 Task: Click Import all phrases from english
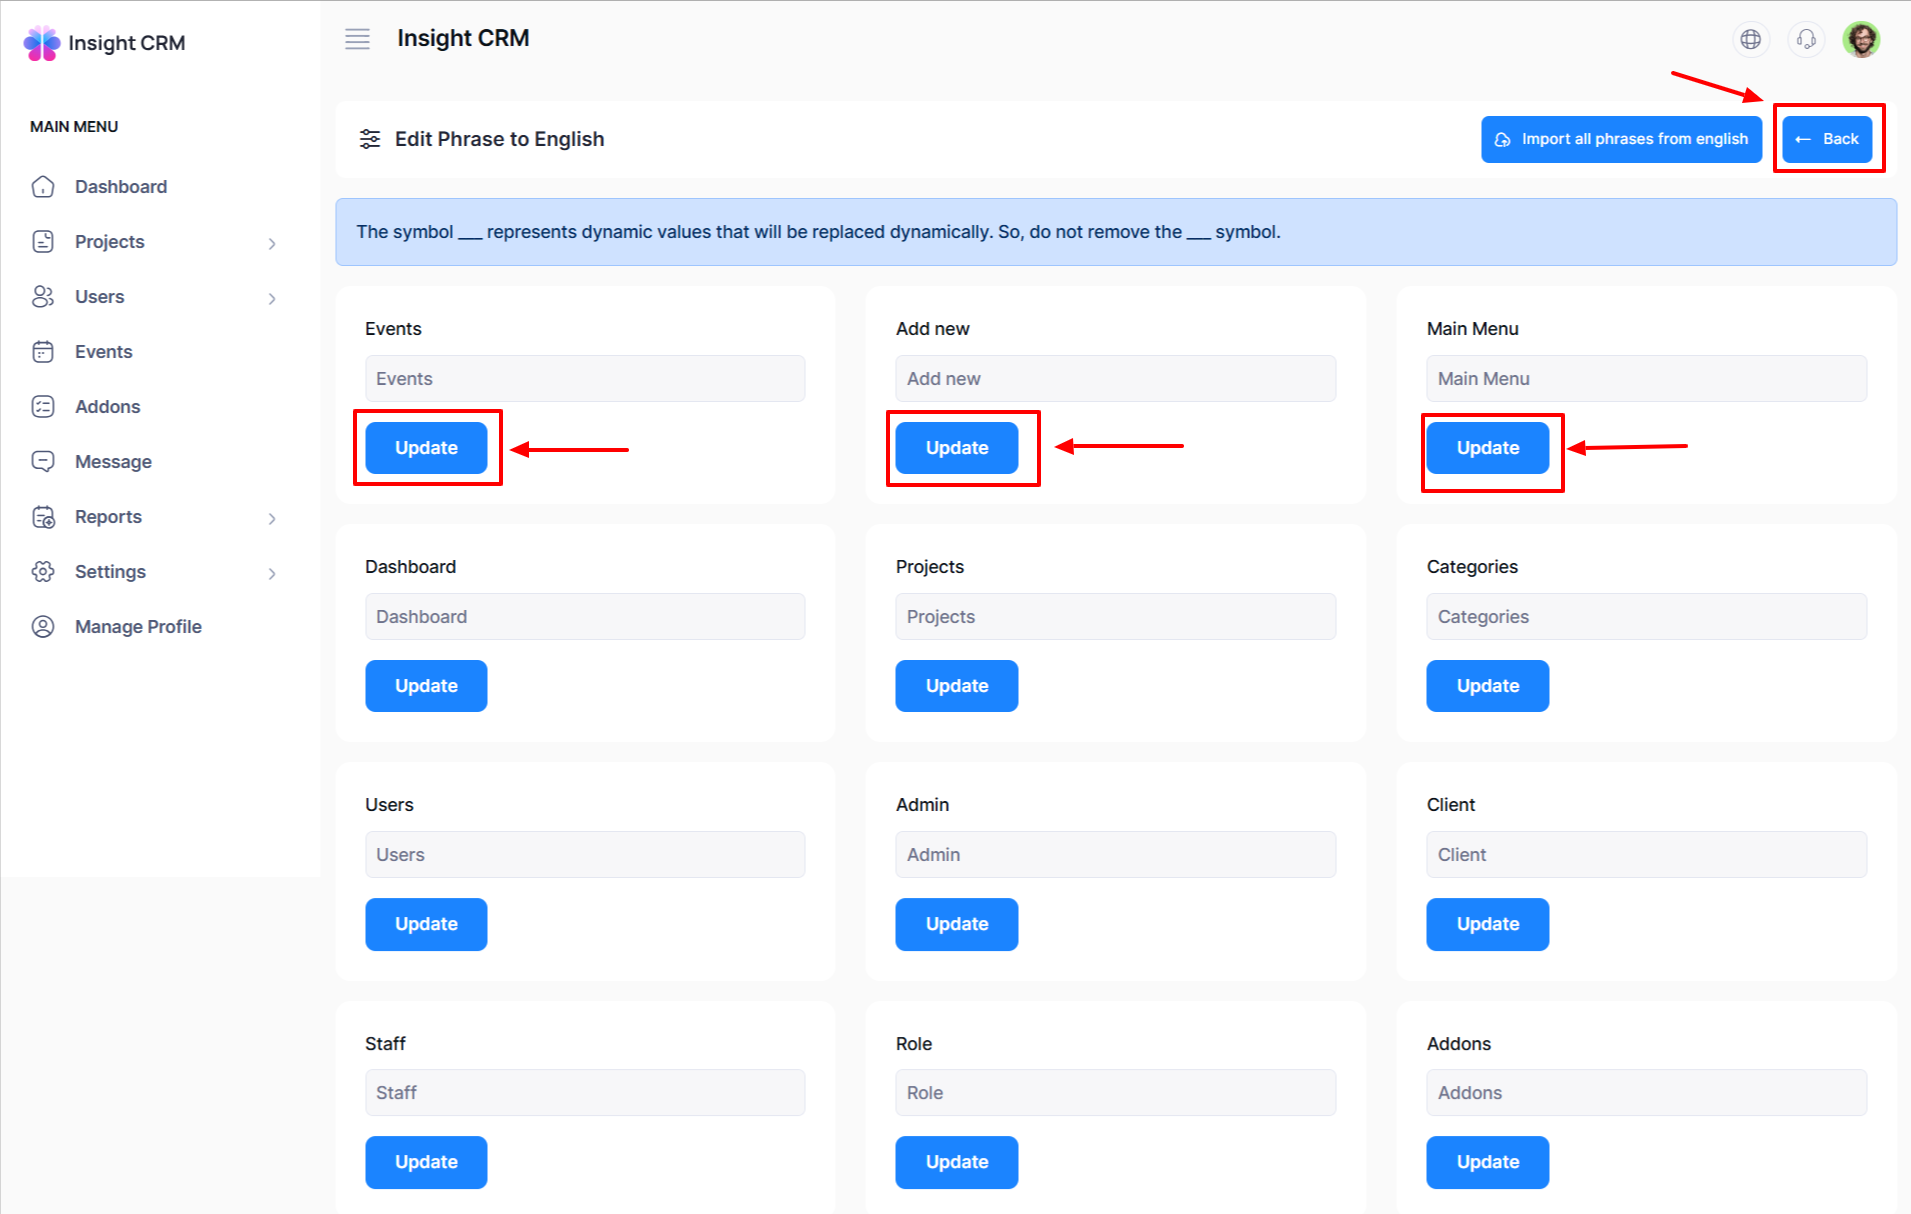coord(1621,139)
